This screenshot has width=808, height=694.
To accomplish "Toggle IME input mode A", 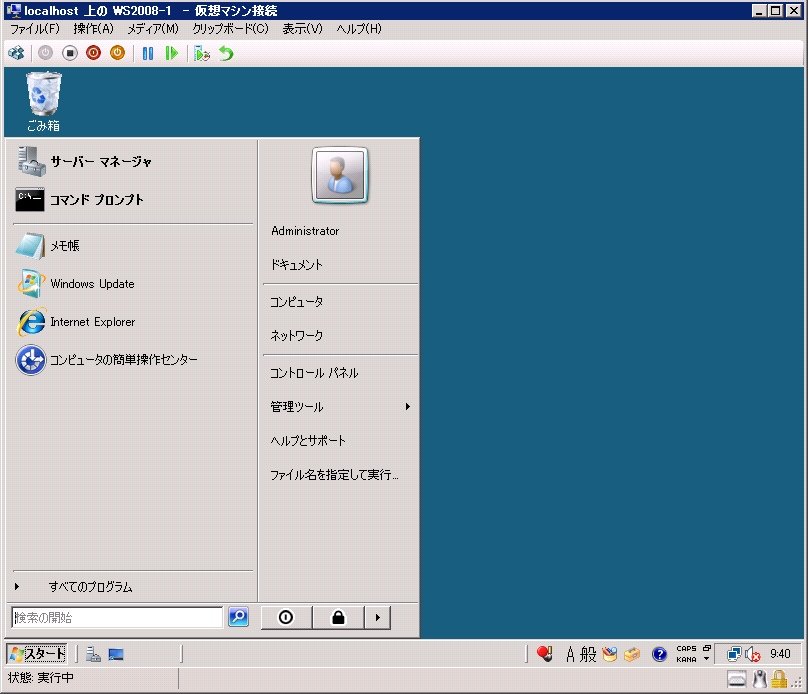I will coord(570,654).
